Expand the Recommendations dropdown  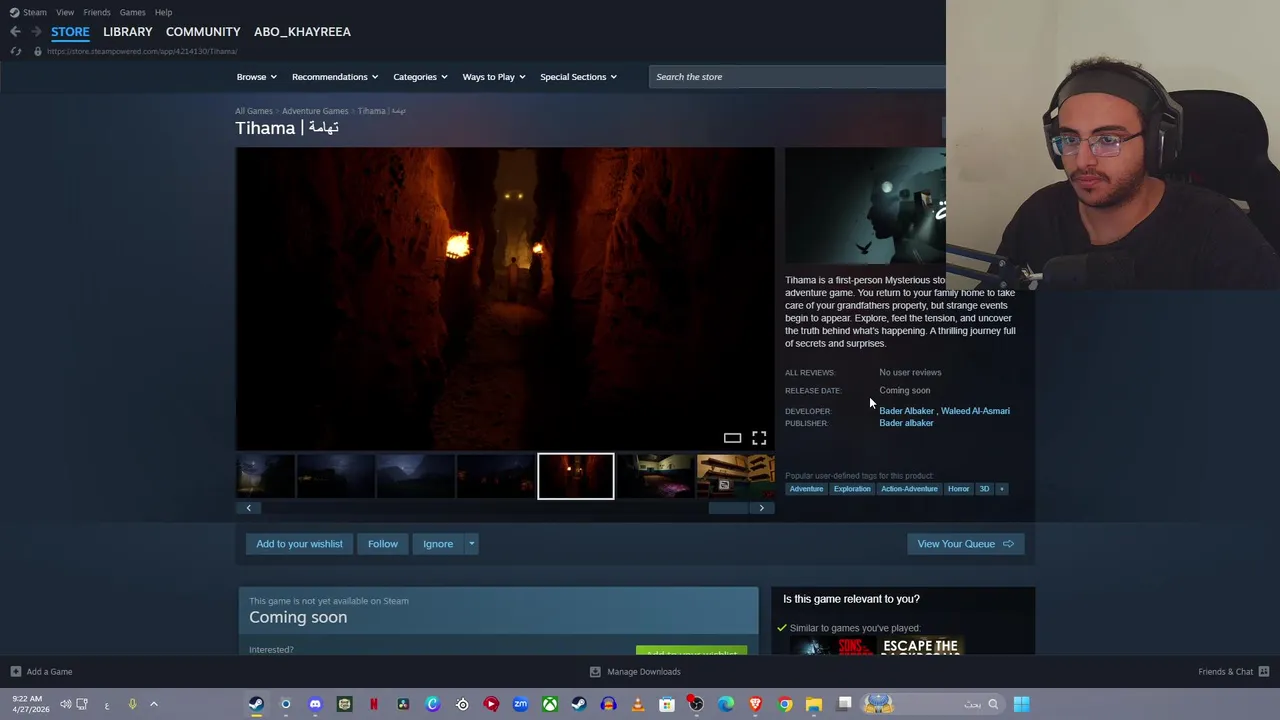tap(335, 77)
